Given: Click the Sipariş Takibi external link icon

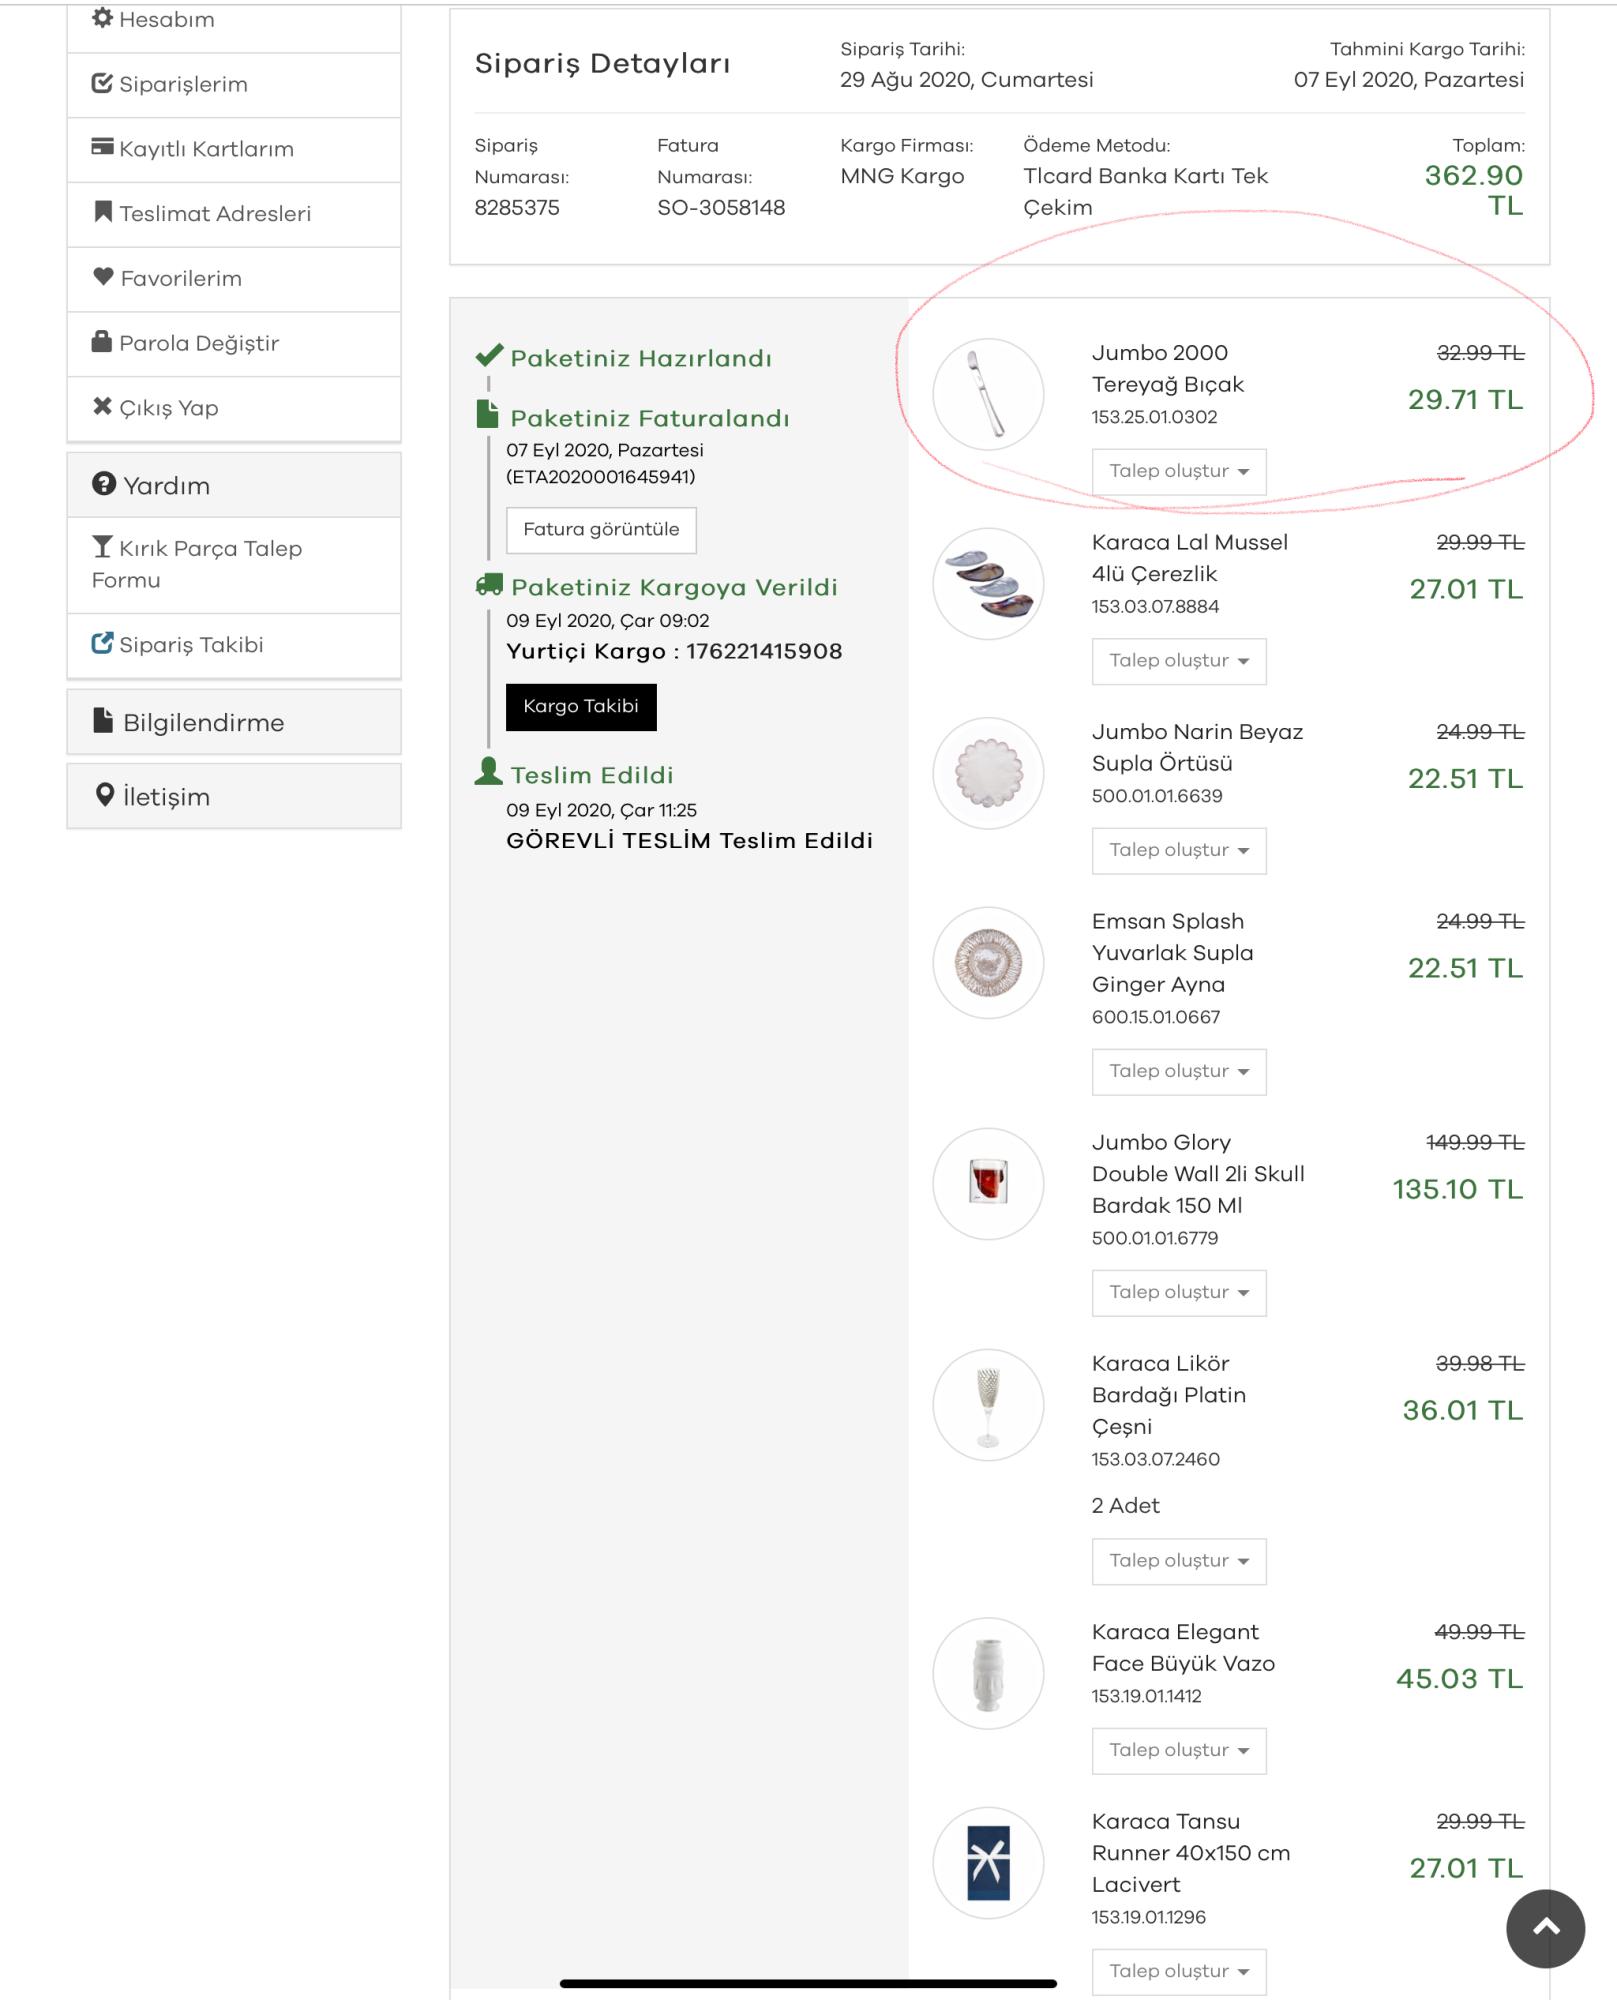Looking at the screenshot, I should coord(102,643).
